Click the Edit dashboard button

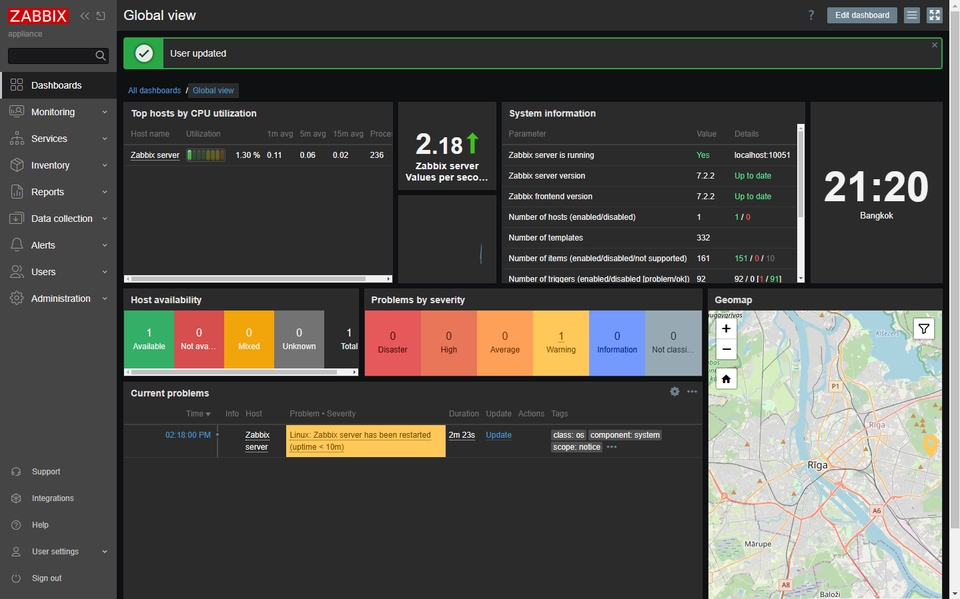click(861, 15)
